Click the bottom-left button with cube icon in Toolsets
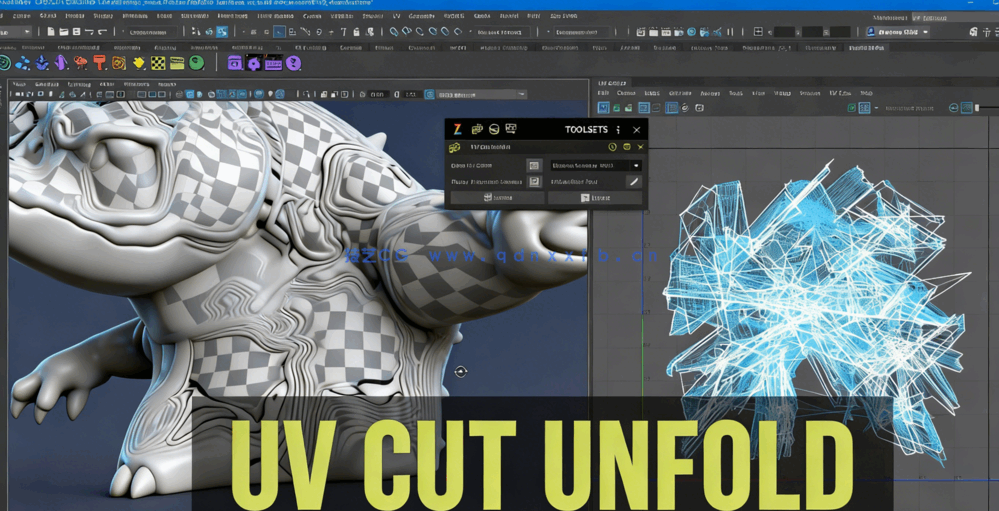The image size is (999, 511). tap(497, 198)
